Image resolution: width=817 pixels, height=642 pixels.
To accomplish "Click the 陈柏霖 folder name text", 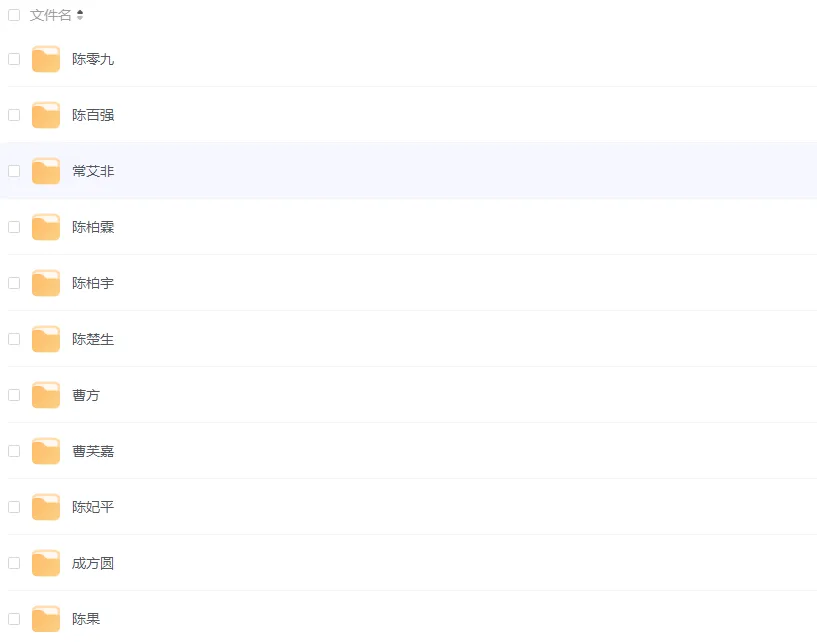I will point(93,227).
